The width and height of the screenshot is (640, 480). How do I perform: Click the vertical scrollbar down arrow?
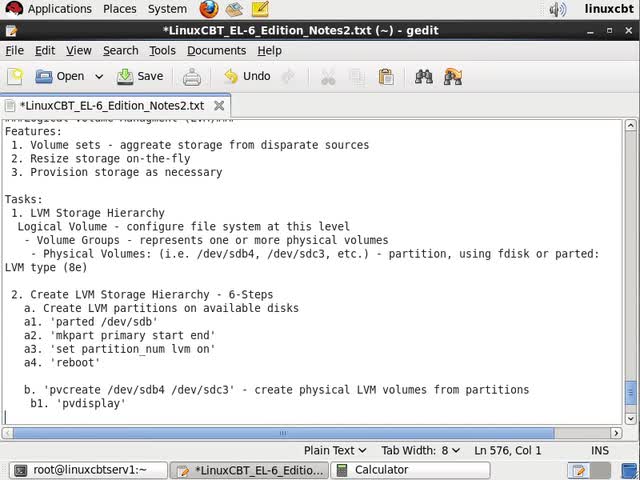[631, 419]
